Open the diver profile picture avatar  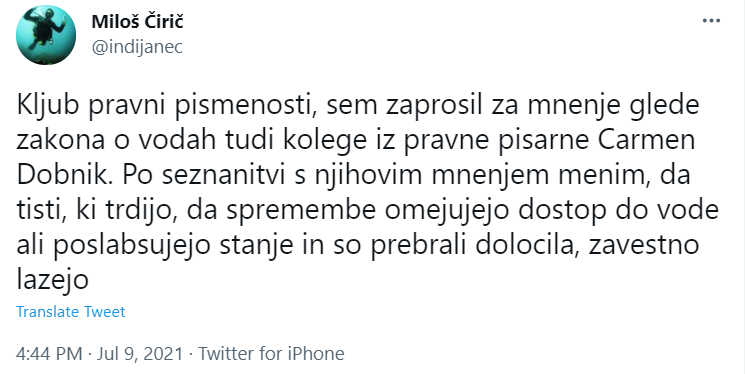(x=46, y=35)
